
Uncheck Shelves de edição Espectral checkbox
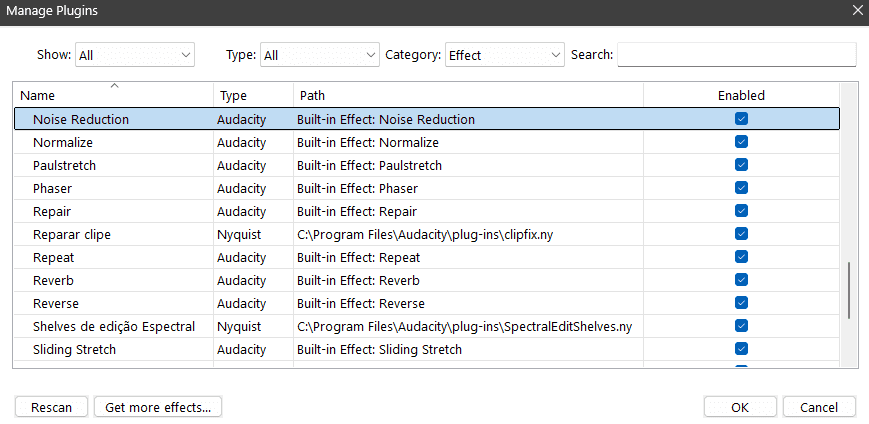pos(741,326)
